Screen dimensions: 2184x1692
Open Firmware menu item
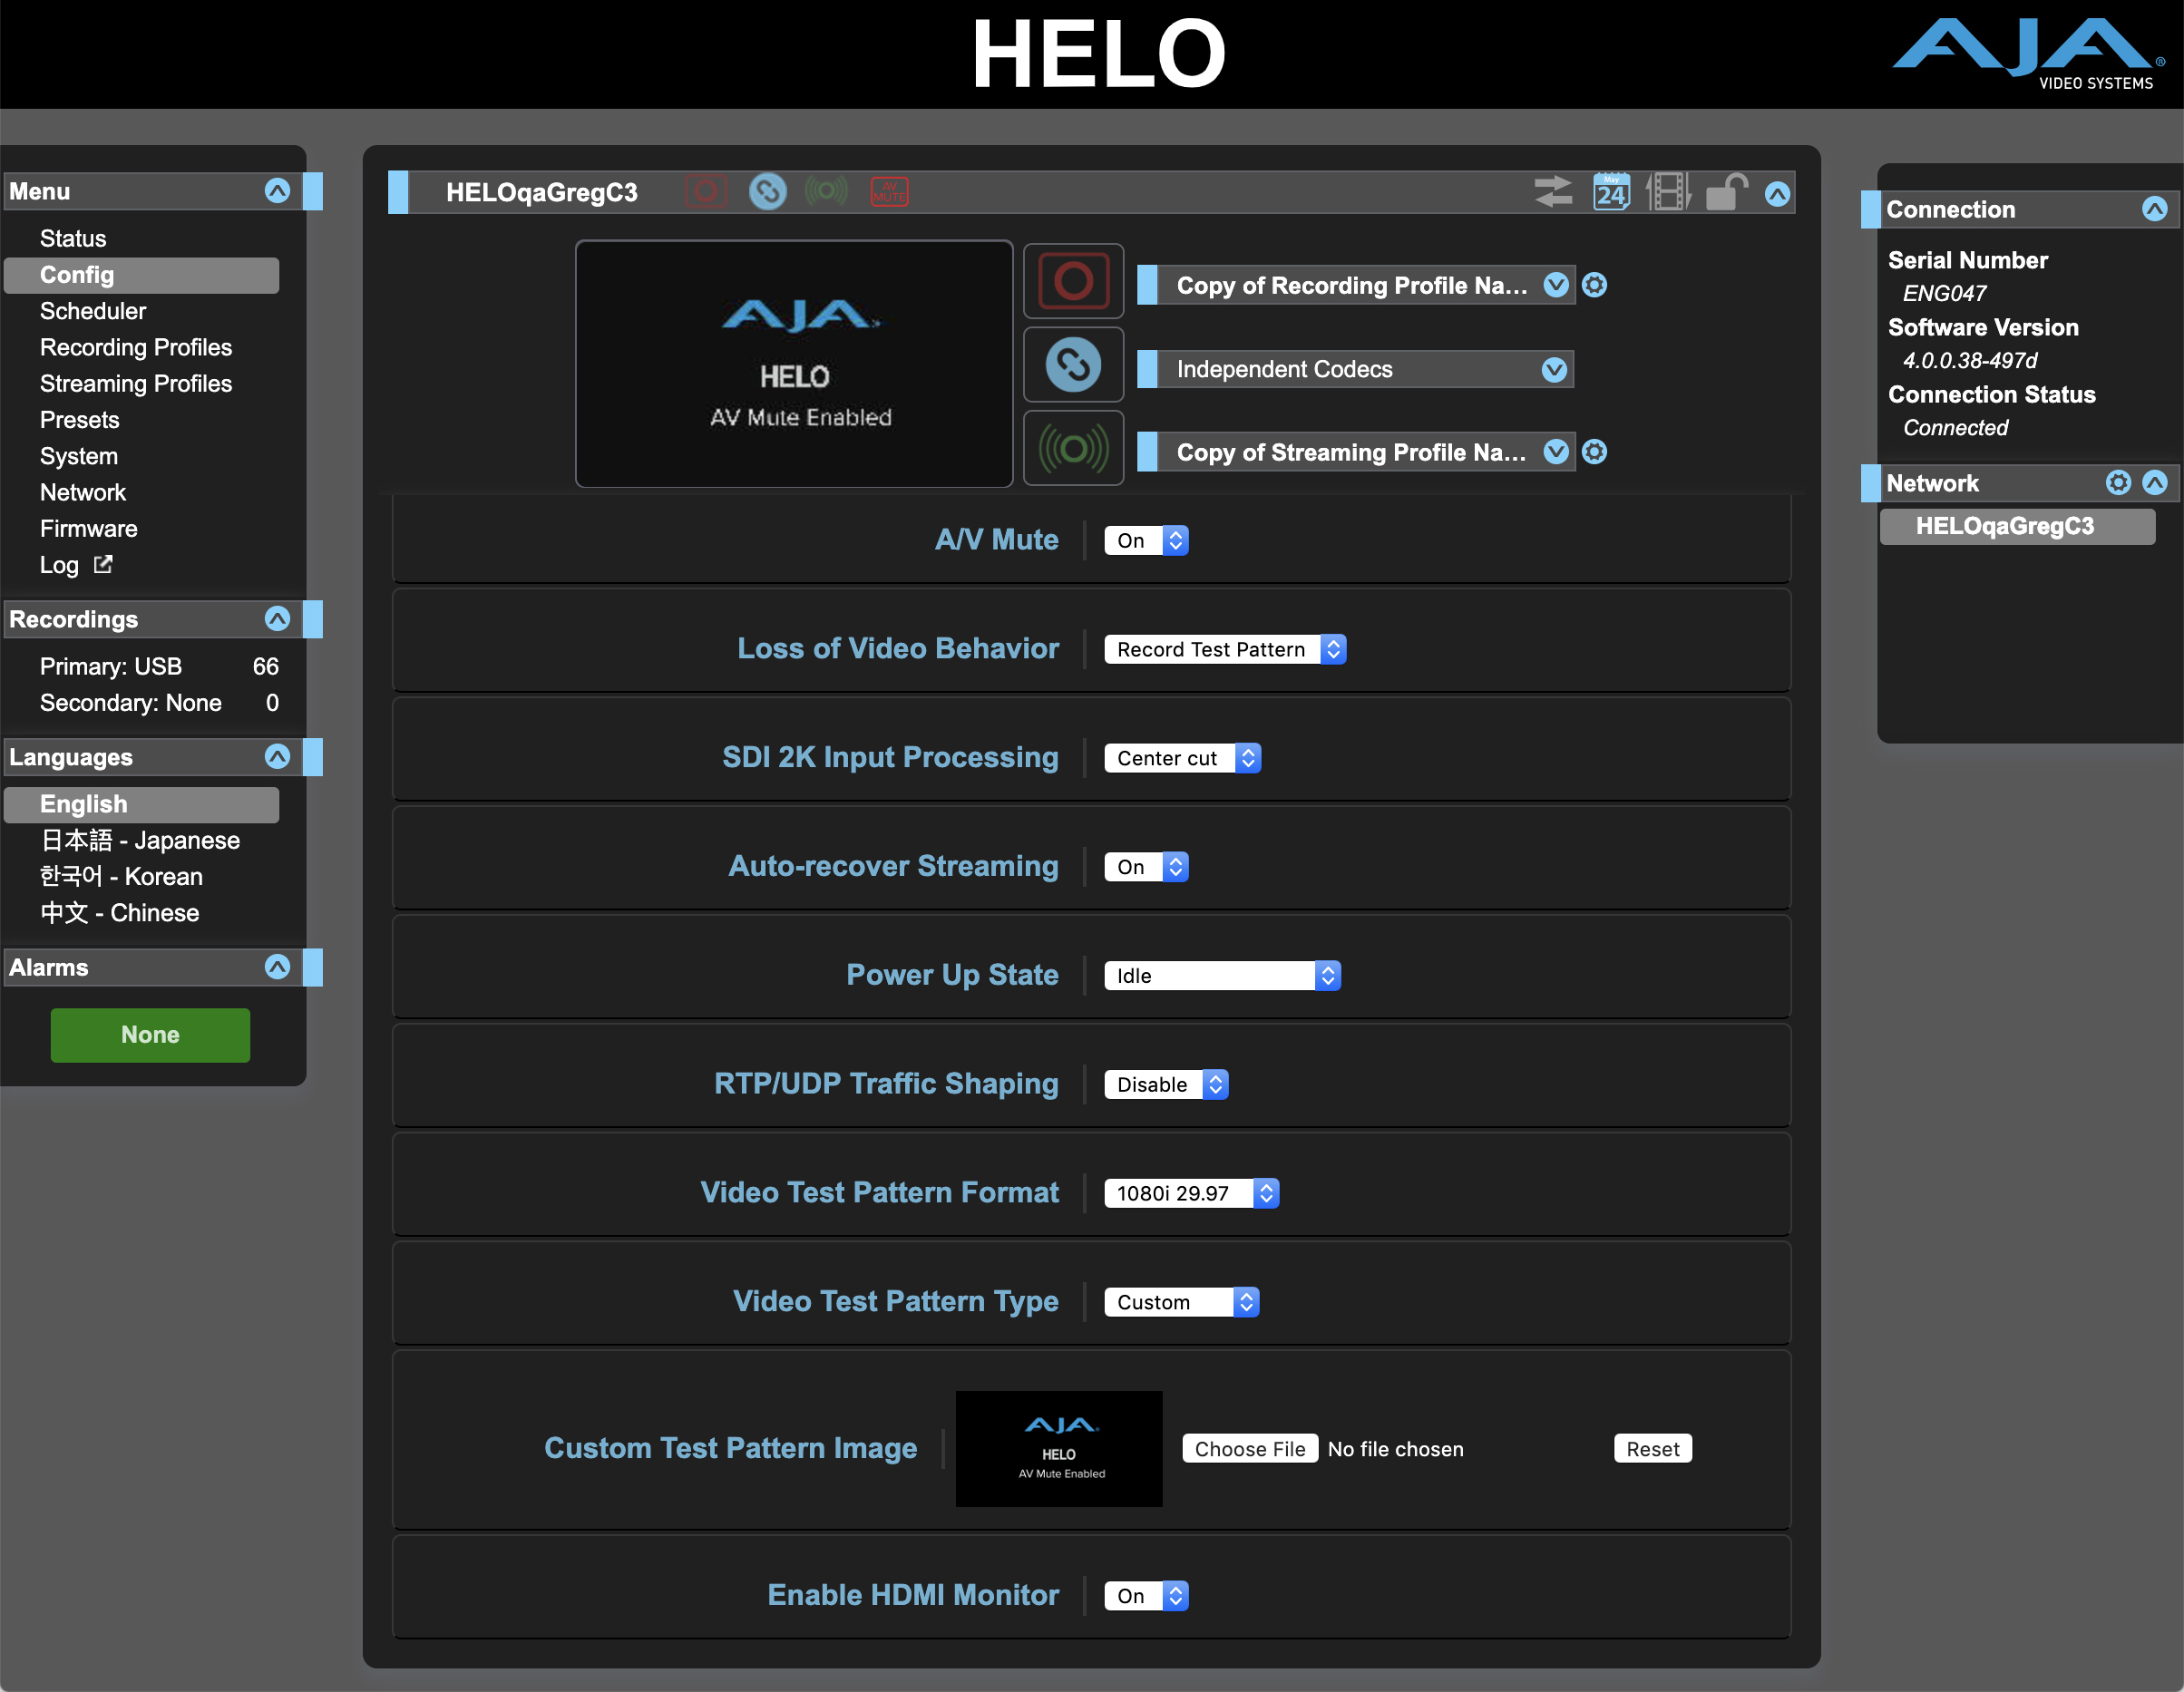(89, 528)
